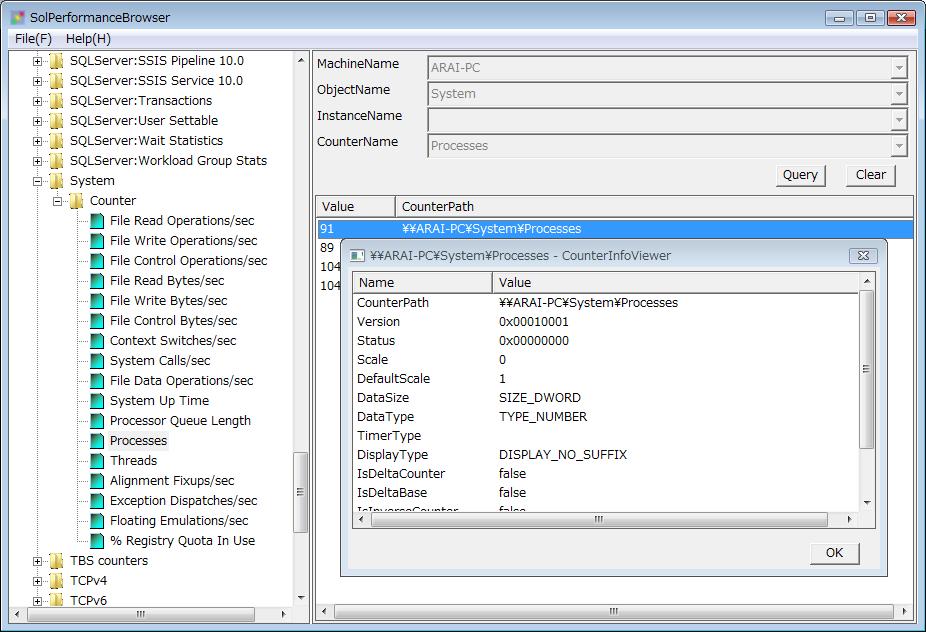Click the dialog scroll up arrow
Image resolution: width=926 pixels, height=632 pixels.
point(866,281)
